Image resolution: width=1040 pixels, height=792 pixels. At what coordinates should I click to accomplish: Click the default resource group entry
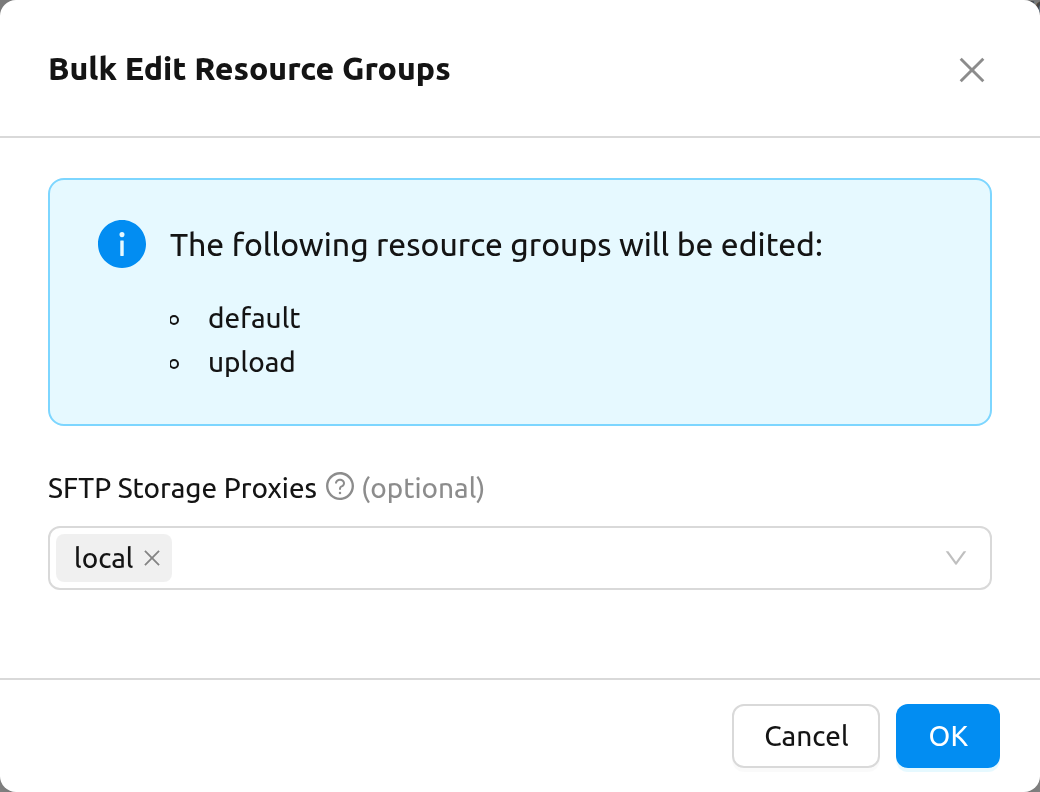pos(254,318)
